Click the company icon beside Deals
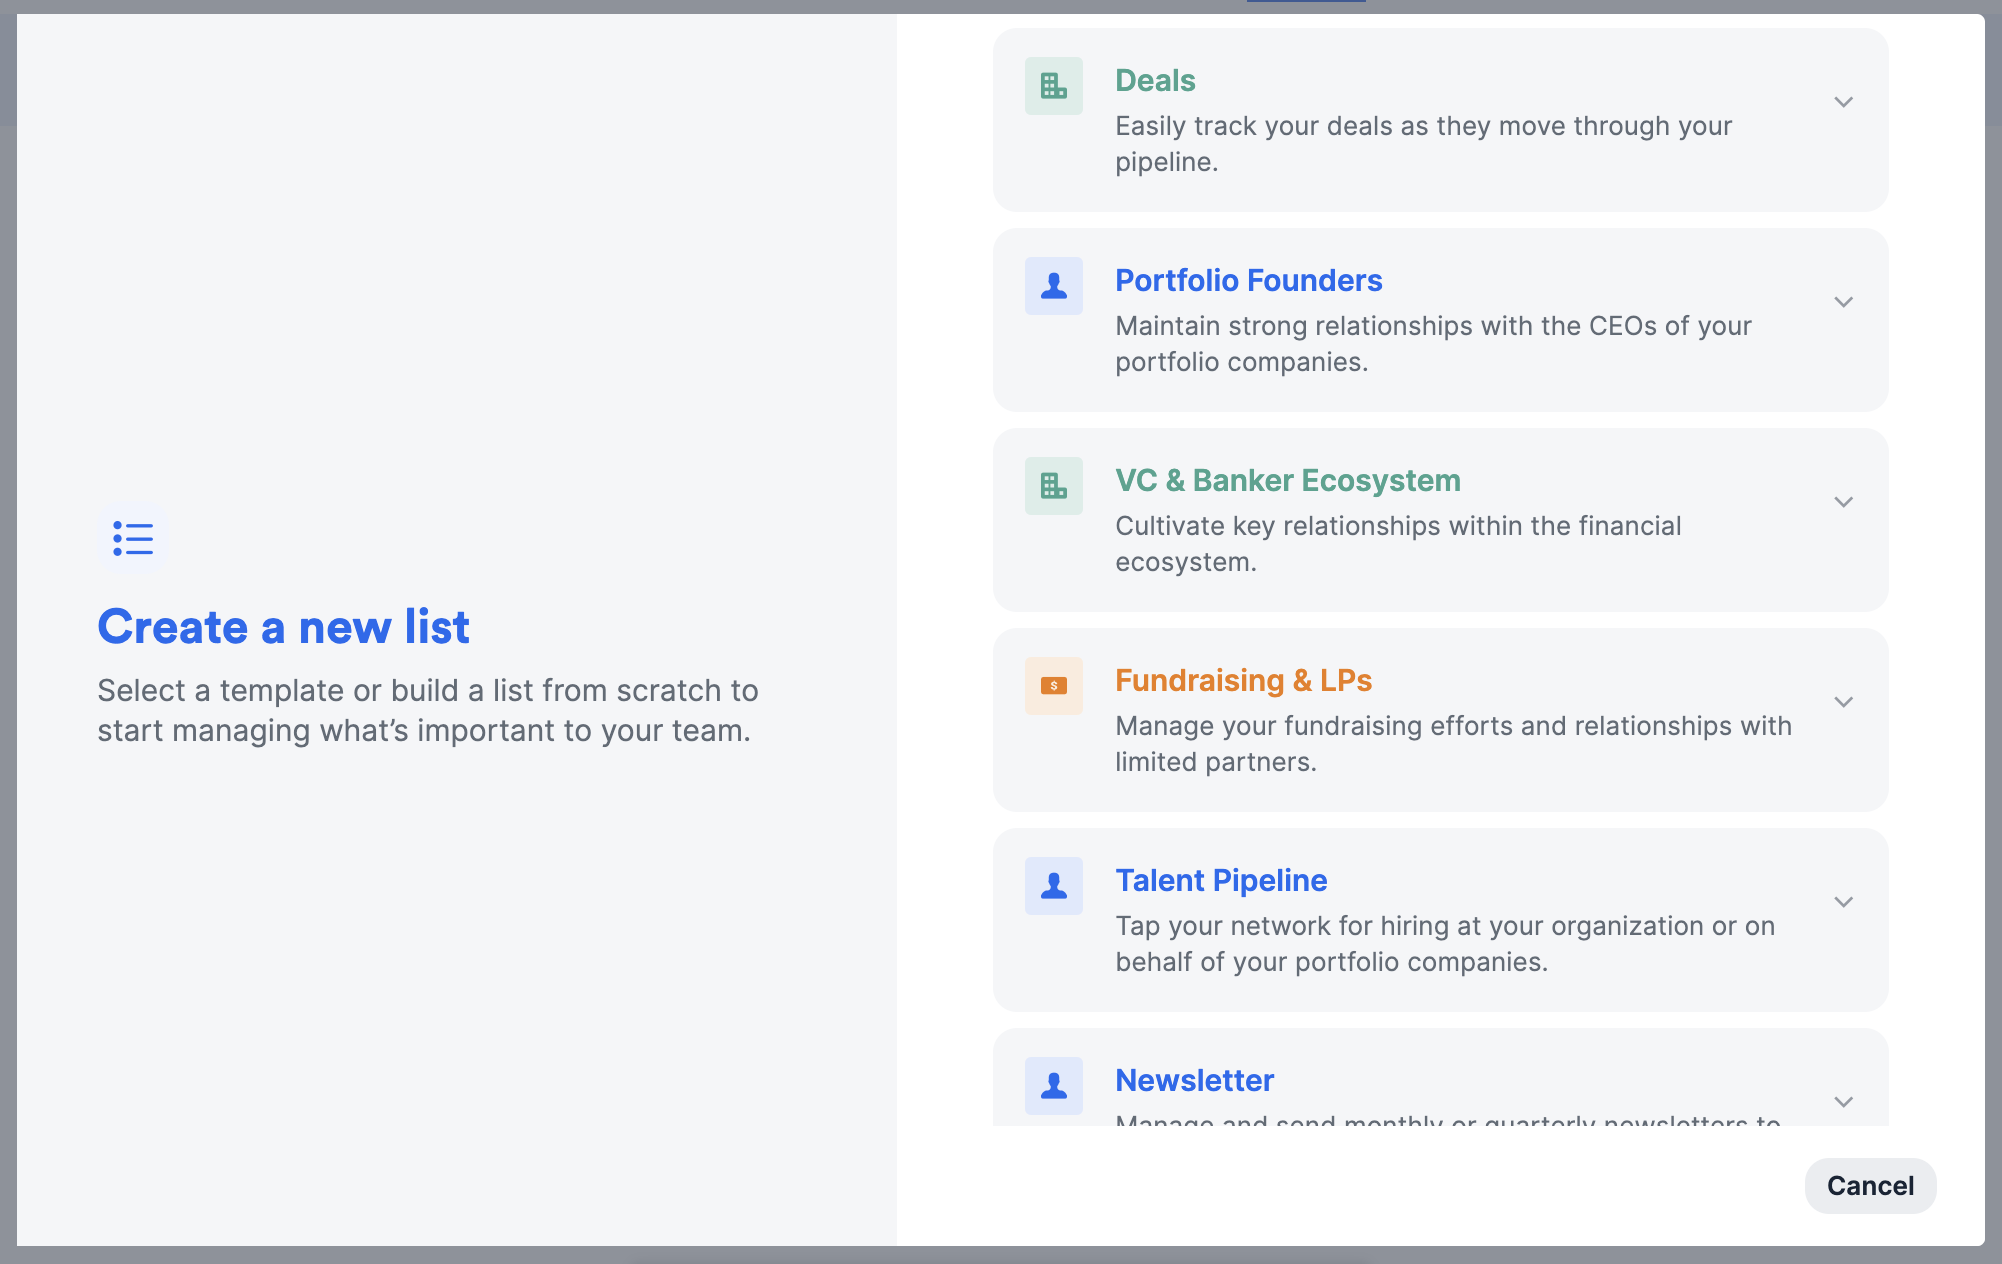2002x1264 pixels. (1053, 86)
